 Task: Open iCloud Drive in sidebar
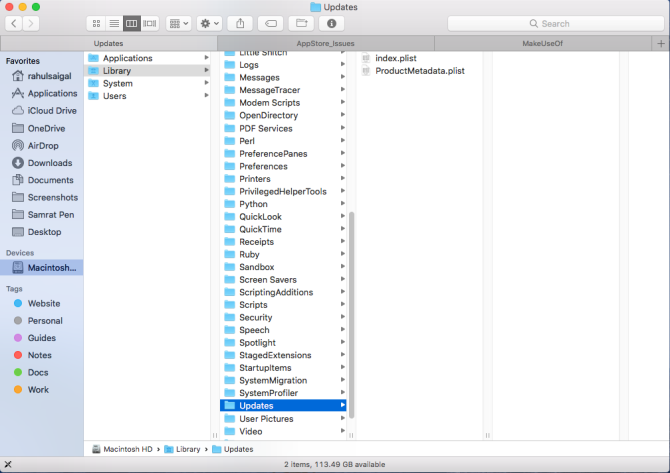point(44,111)
